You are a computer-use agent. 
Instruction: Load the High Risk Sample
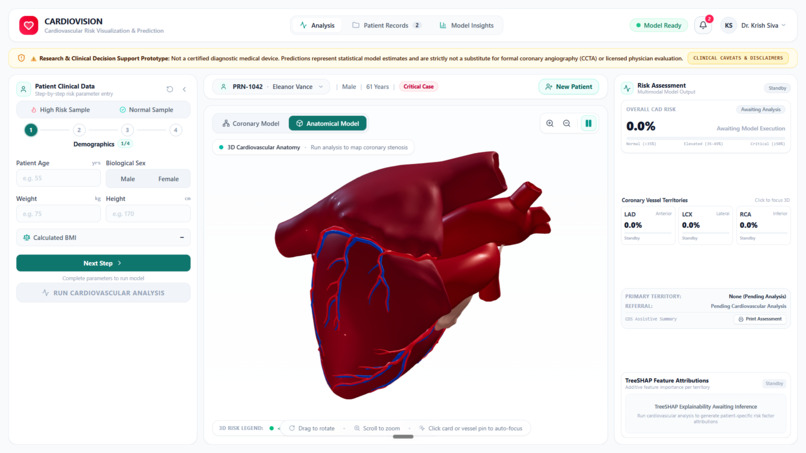(60, 110)
